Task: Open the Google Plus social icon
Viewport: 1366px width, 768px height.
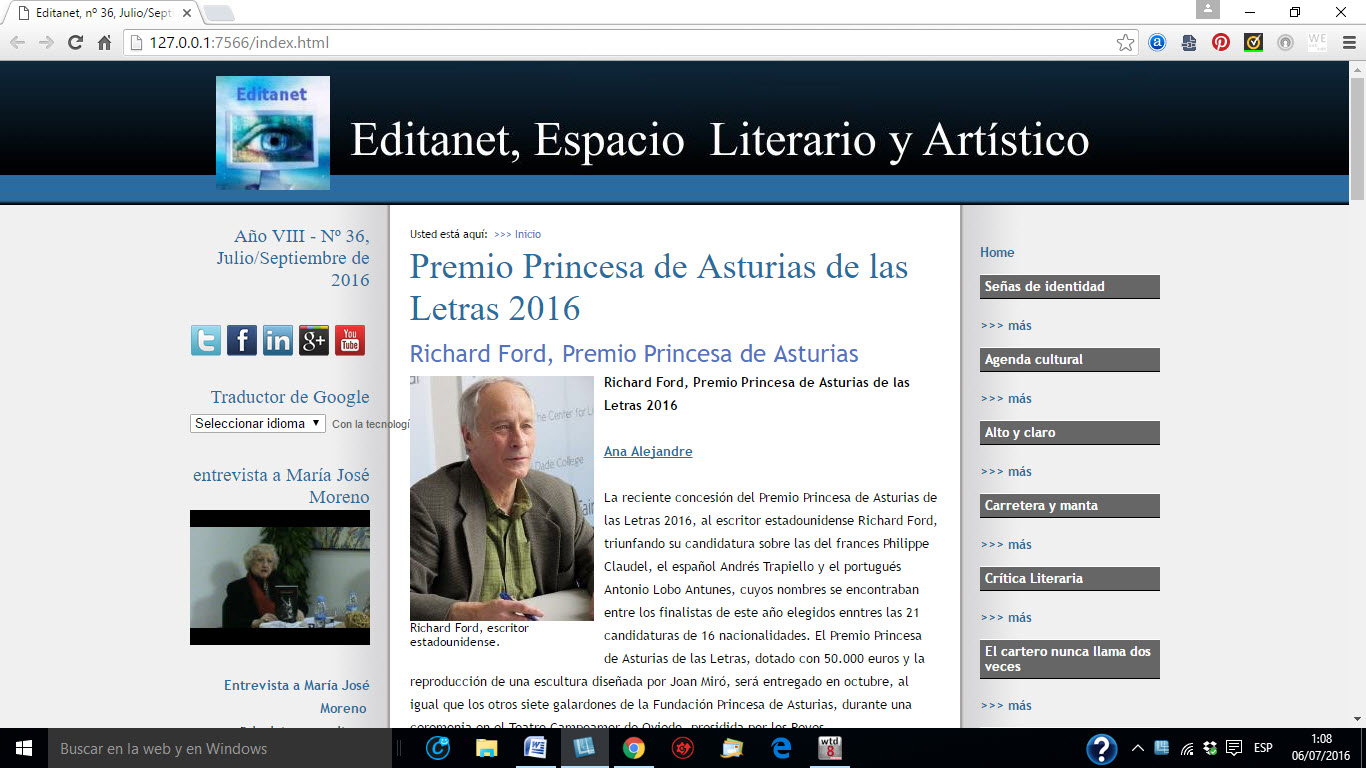Action: [x=314, y=340]
